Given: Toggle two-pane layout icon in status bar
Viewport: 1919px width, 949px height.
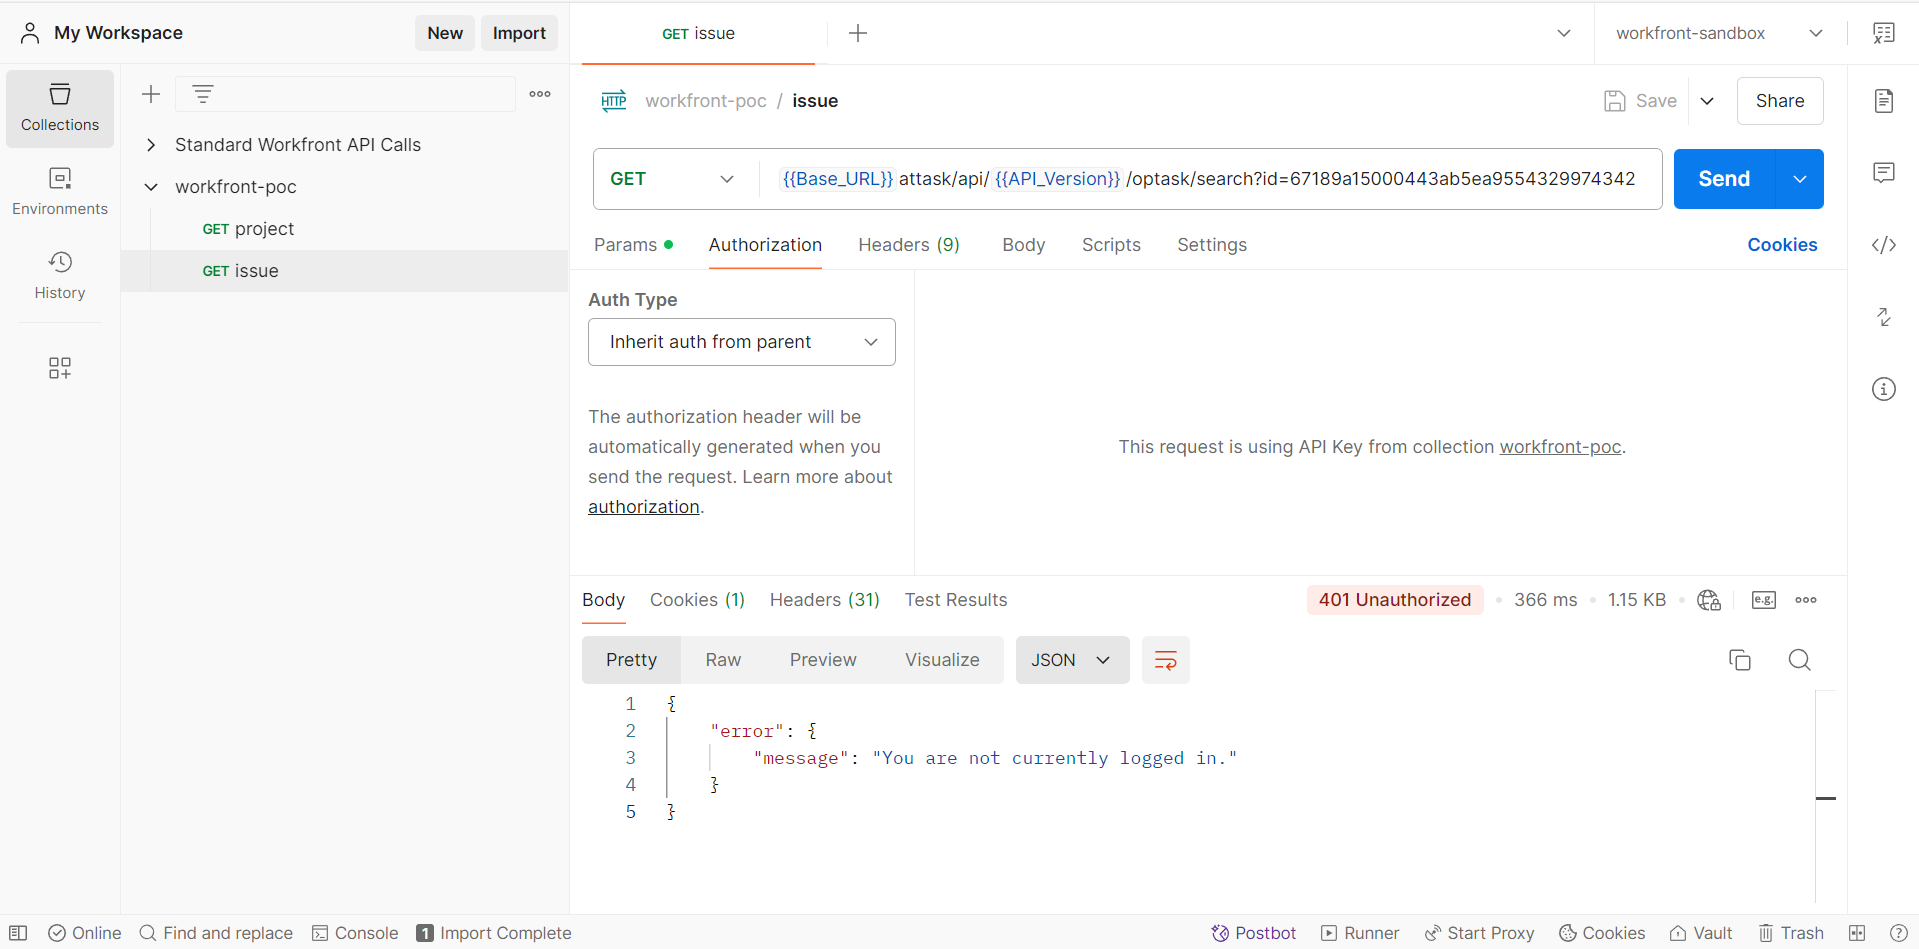Looking at the screenshot, I should click(1857, 933).
